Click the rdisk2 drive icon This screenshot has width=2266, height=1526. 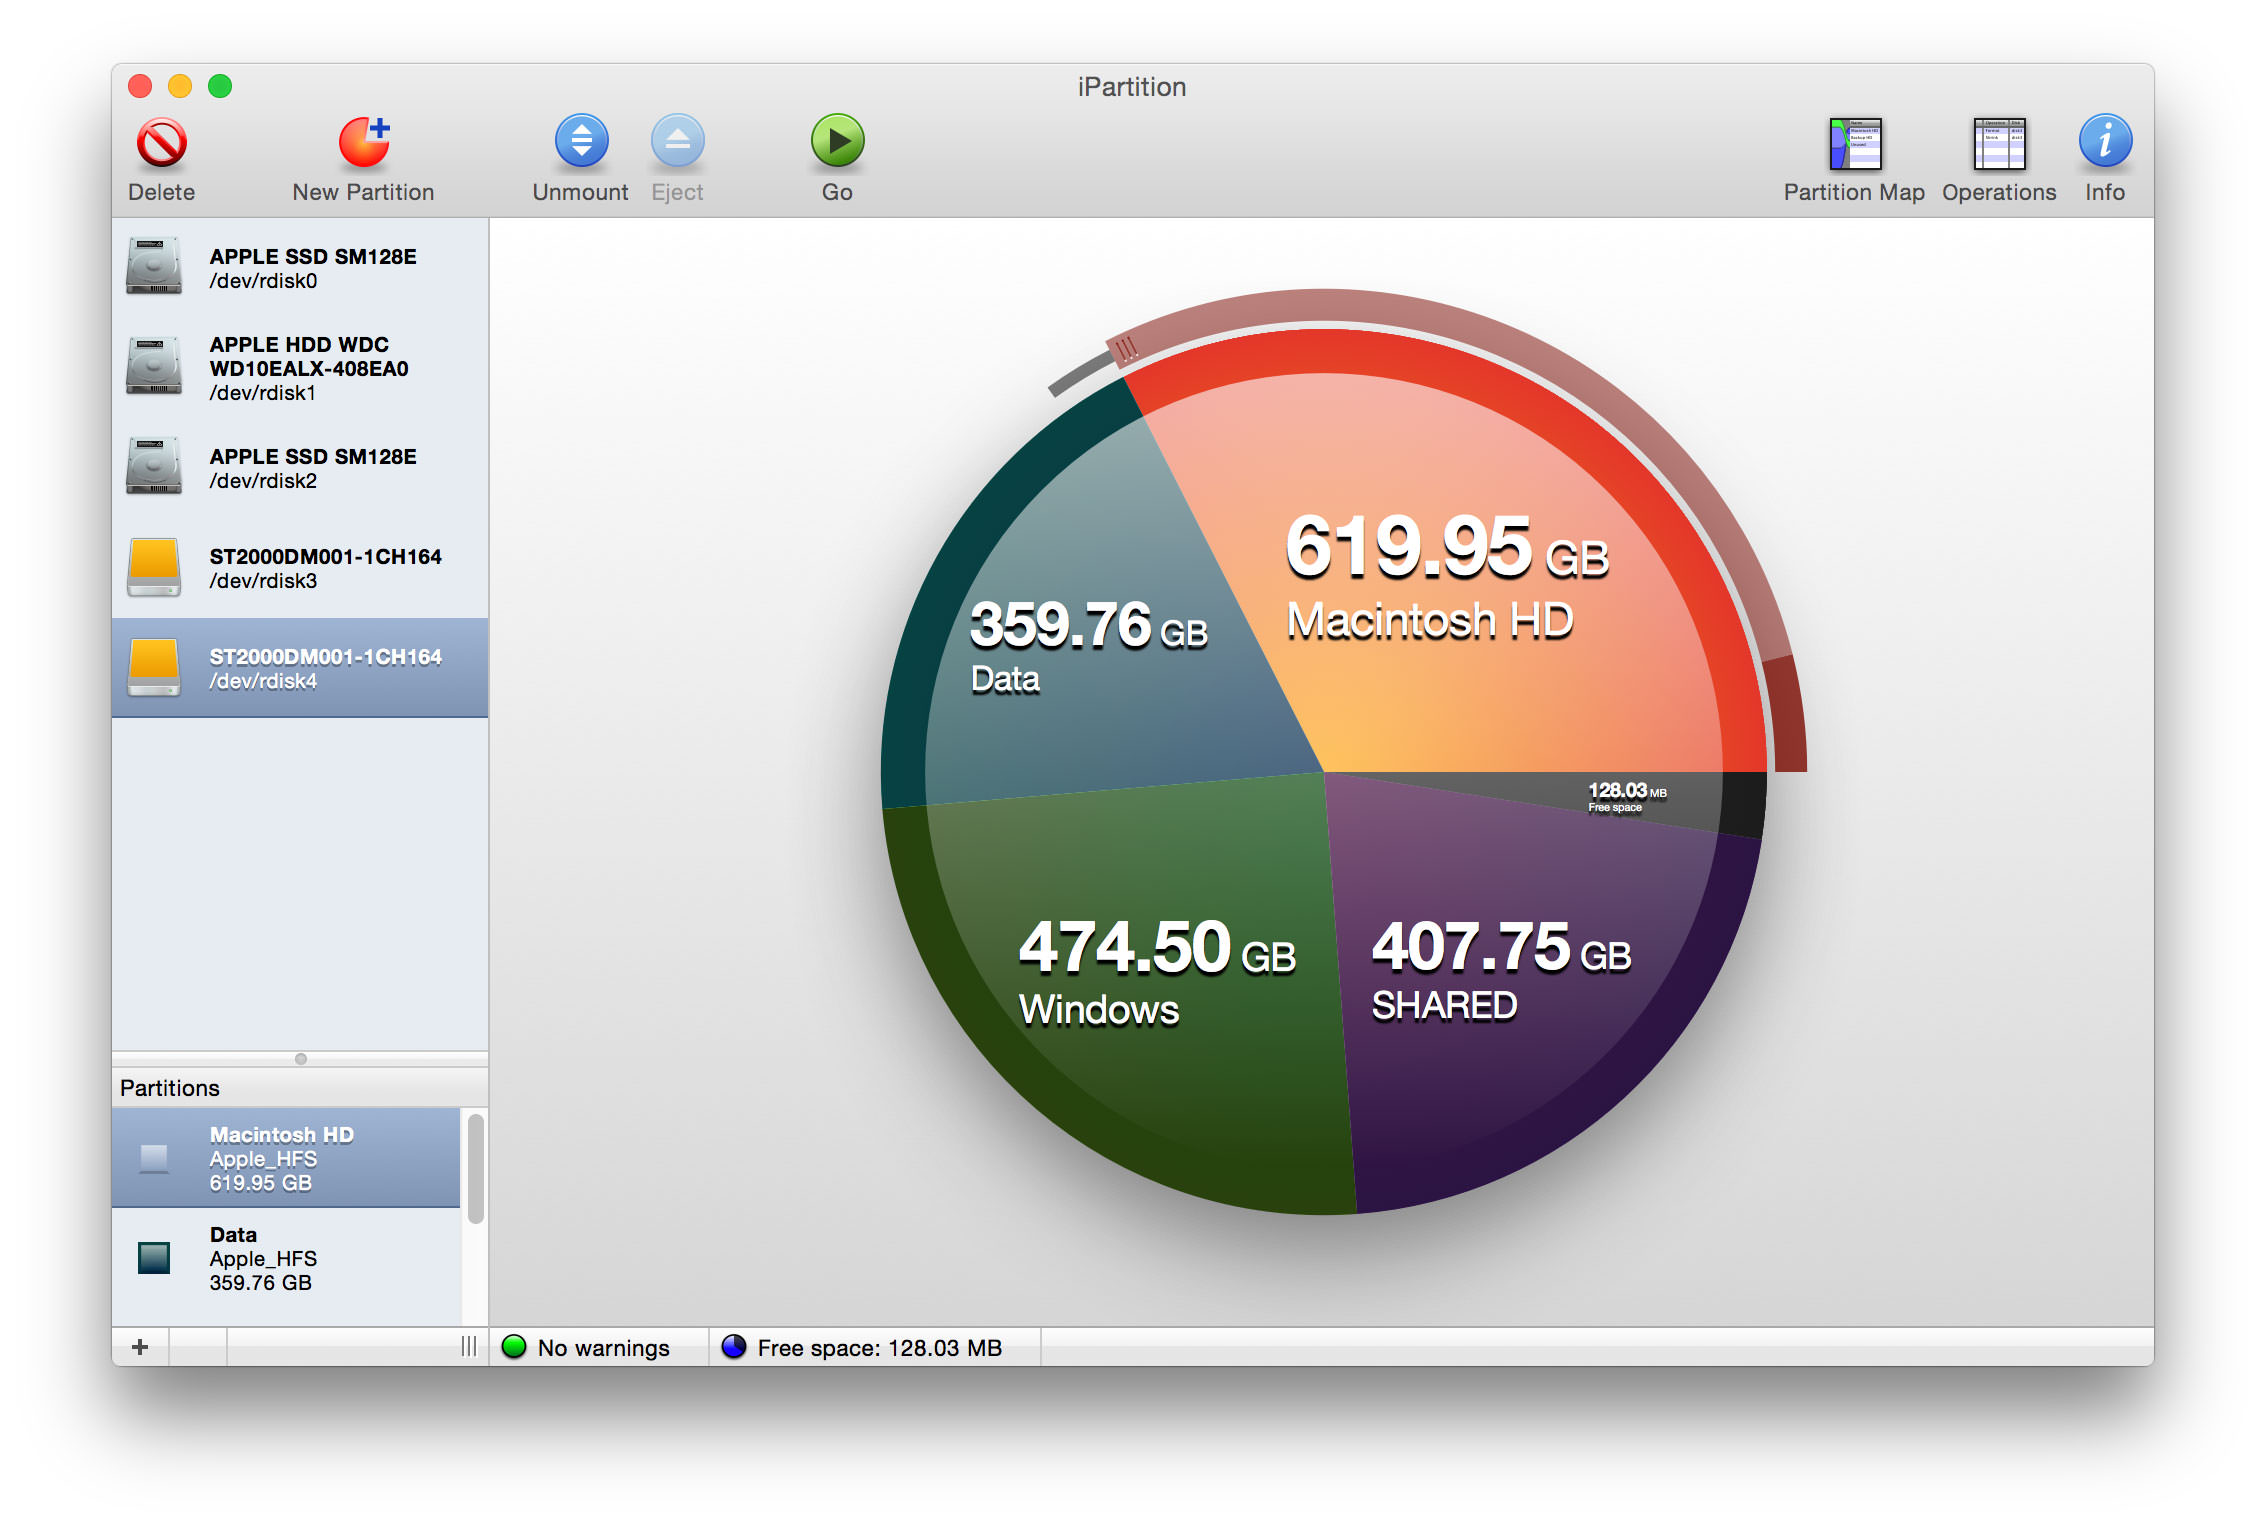pyautogui.click(x=154, y=466)
